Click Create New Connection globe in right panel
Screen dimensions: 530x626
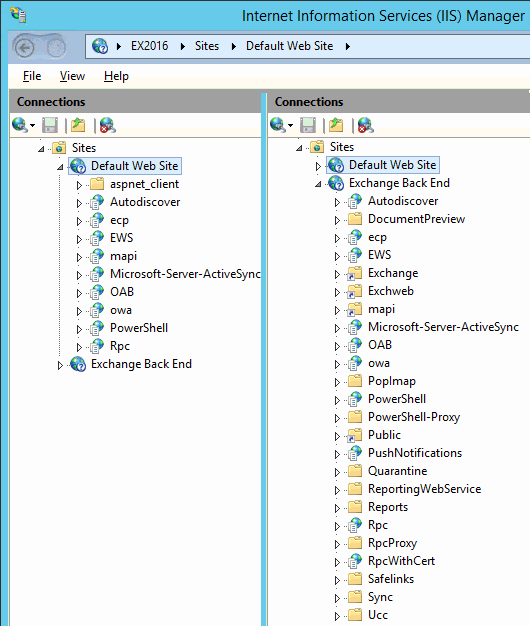click(278, 125)
